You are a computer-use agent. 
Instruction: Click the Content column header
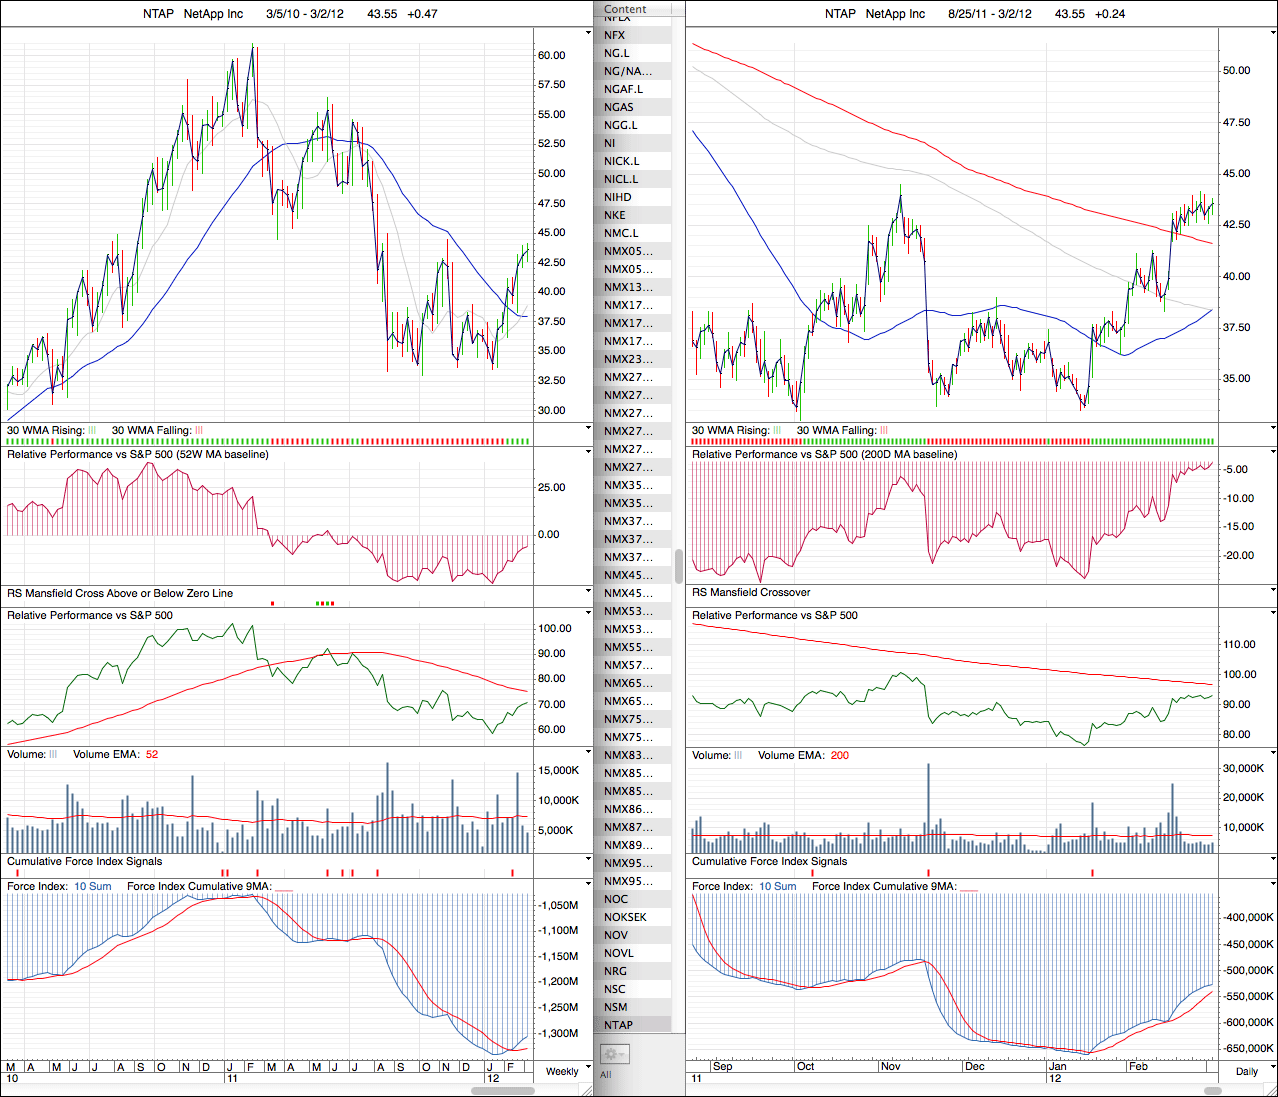625,9
